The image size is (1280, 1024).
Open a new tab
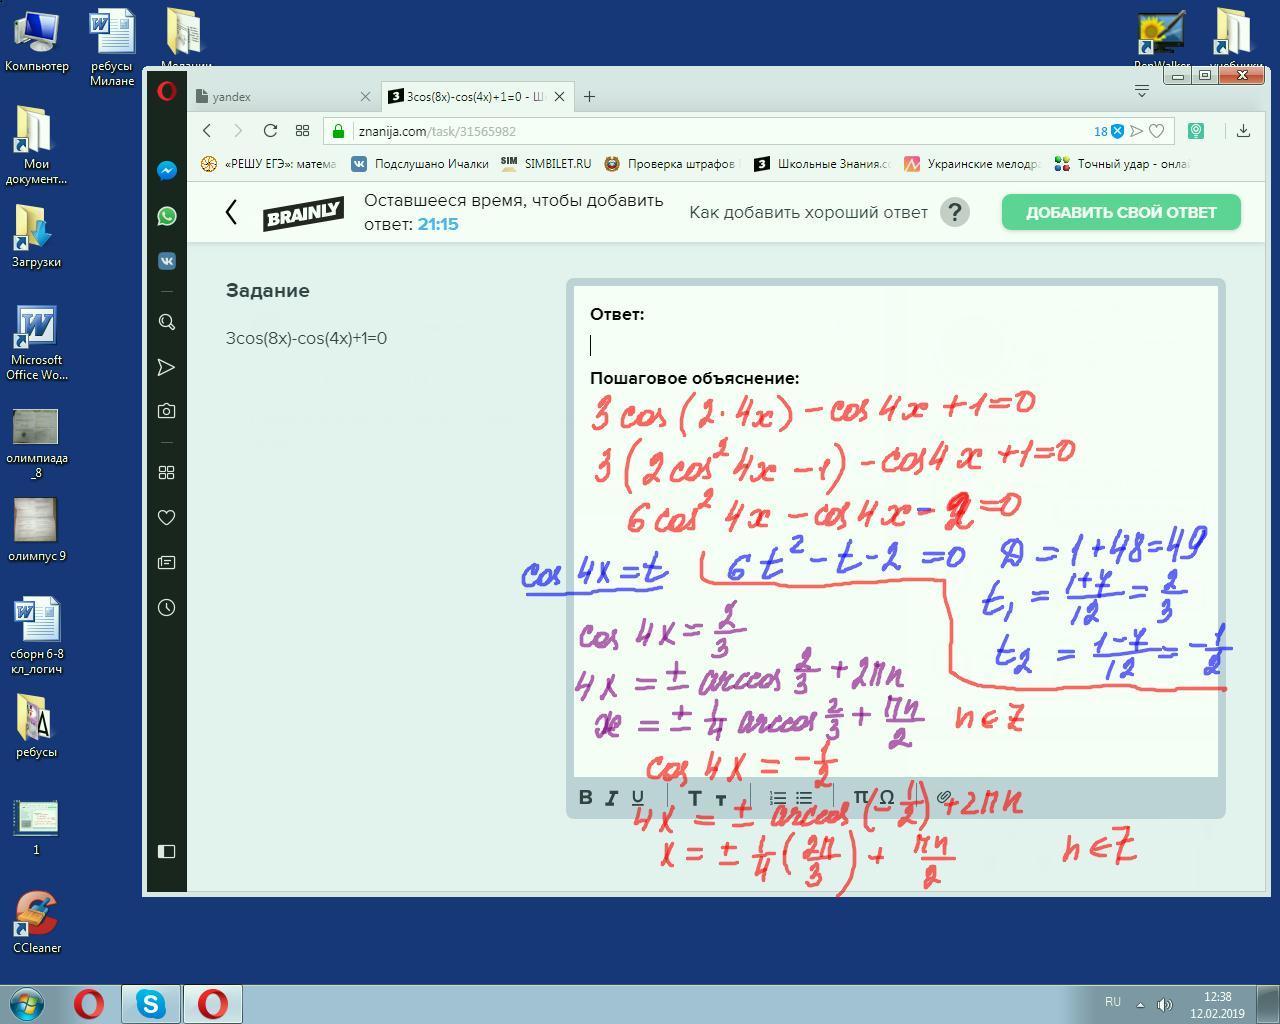(589, 97)
